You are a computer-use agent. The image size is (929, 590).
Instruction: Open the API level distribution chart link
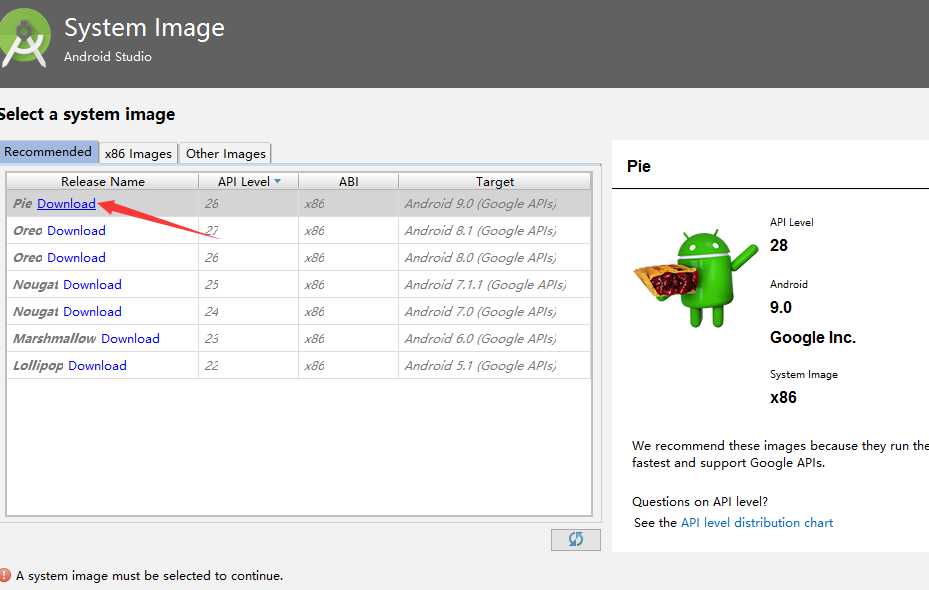[x=757, y=522]
